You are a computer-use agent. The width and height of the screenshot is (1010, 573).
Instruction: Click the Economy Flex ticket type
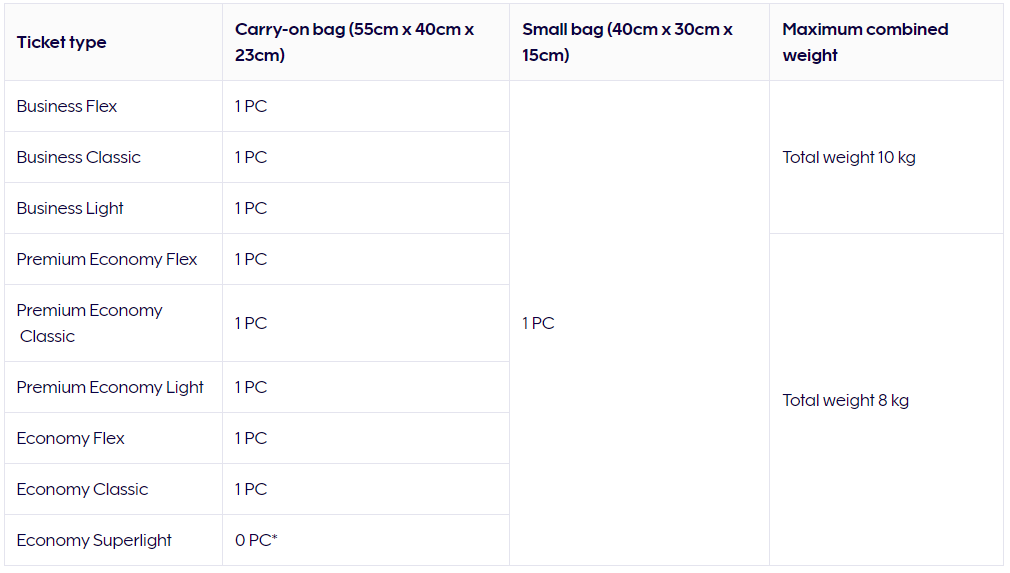coord(71,439)
